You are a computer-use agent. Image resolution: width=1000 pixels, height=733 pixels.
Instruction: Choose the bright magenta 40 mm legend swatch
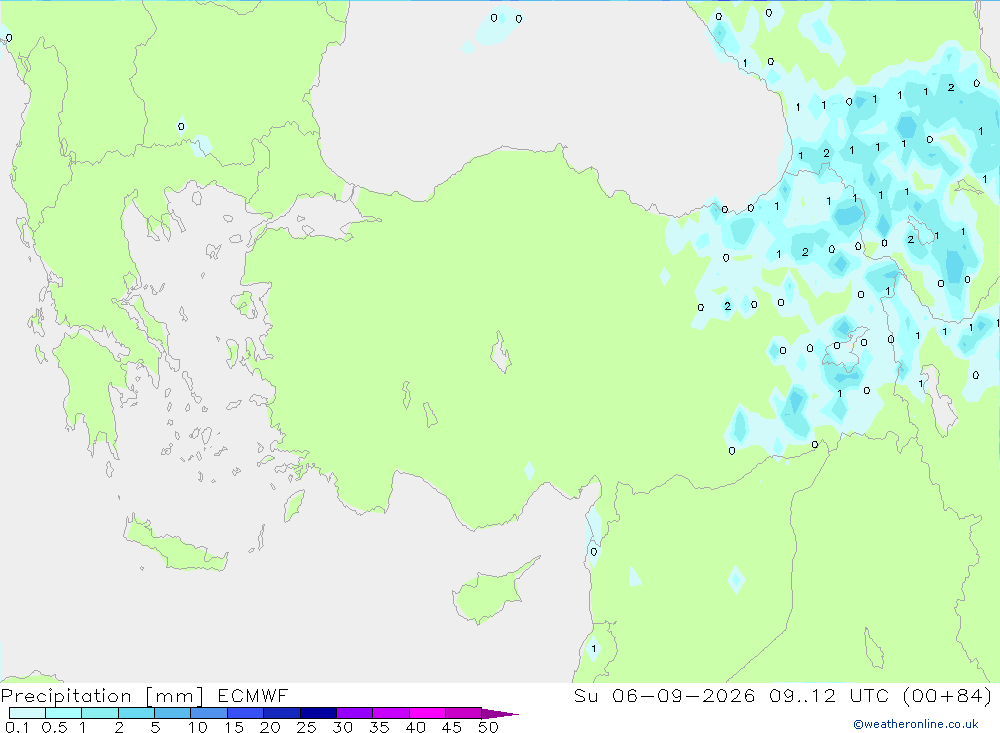pyautogui.click(x=427, y=713)
